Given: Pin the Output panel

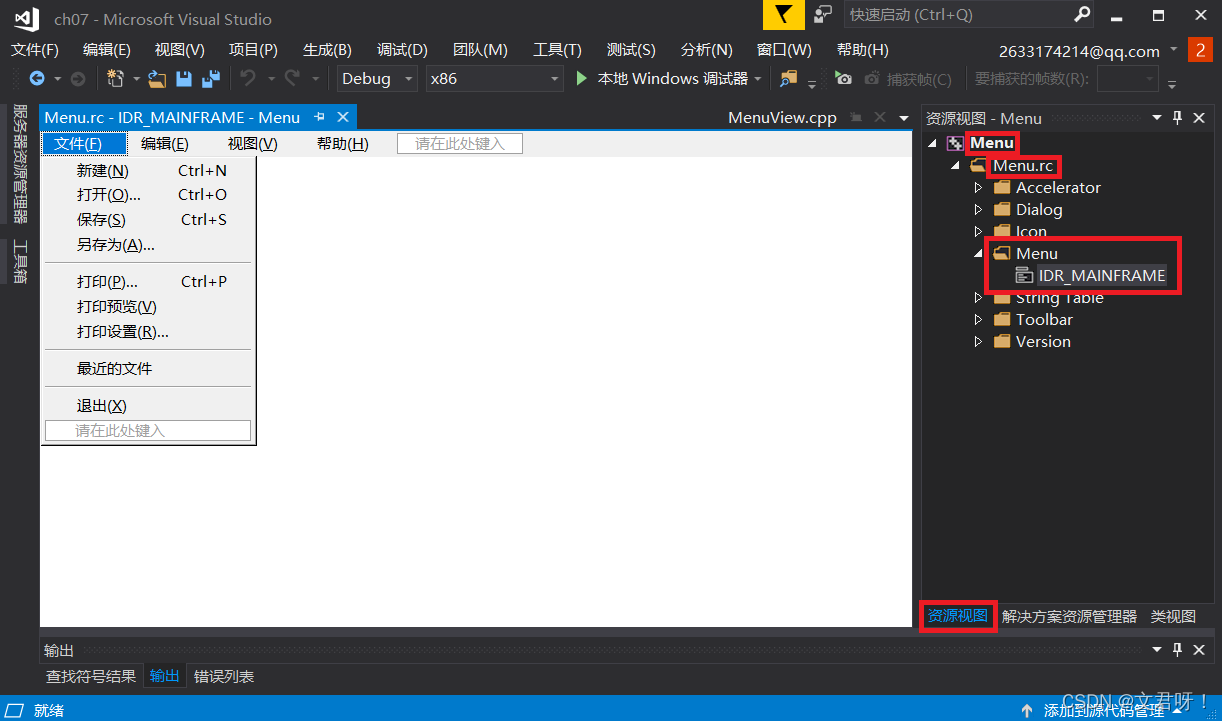Looking at the screenshot, I should [x=1177, y=650].
